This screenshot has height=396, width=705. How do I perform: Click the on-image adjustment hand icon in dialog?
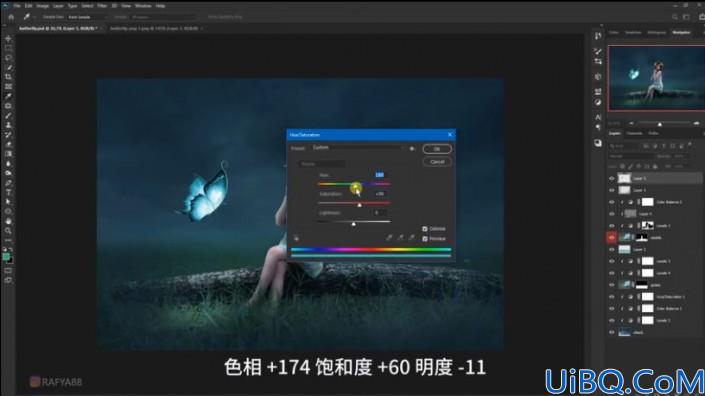click(296, 238)
